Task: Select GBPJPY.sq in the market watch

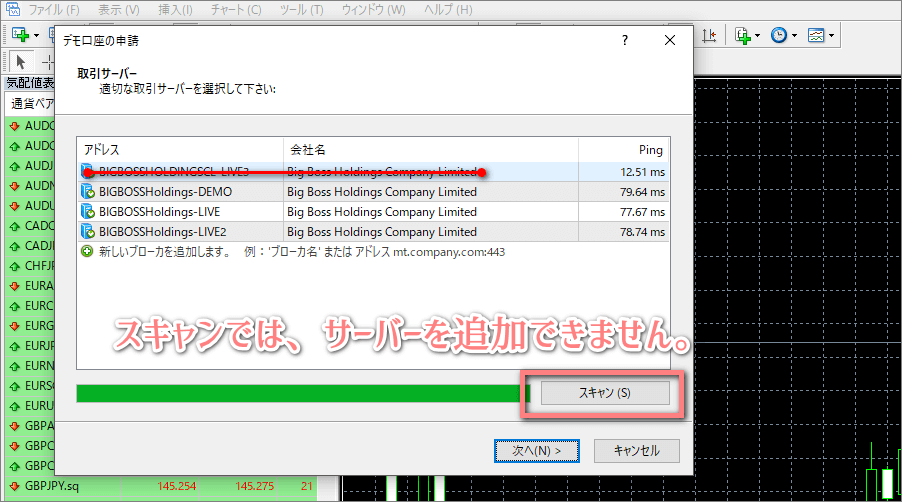Action: (x=52, y=486)
